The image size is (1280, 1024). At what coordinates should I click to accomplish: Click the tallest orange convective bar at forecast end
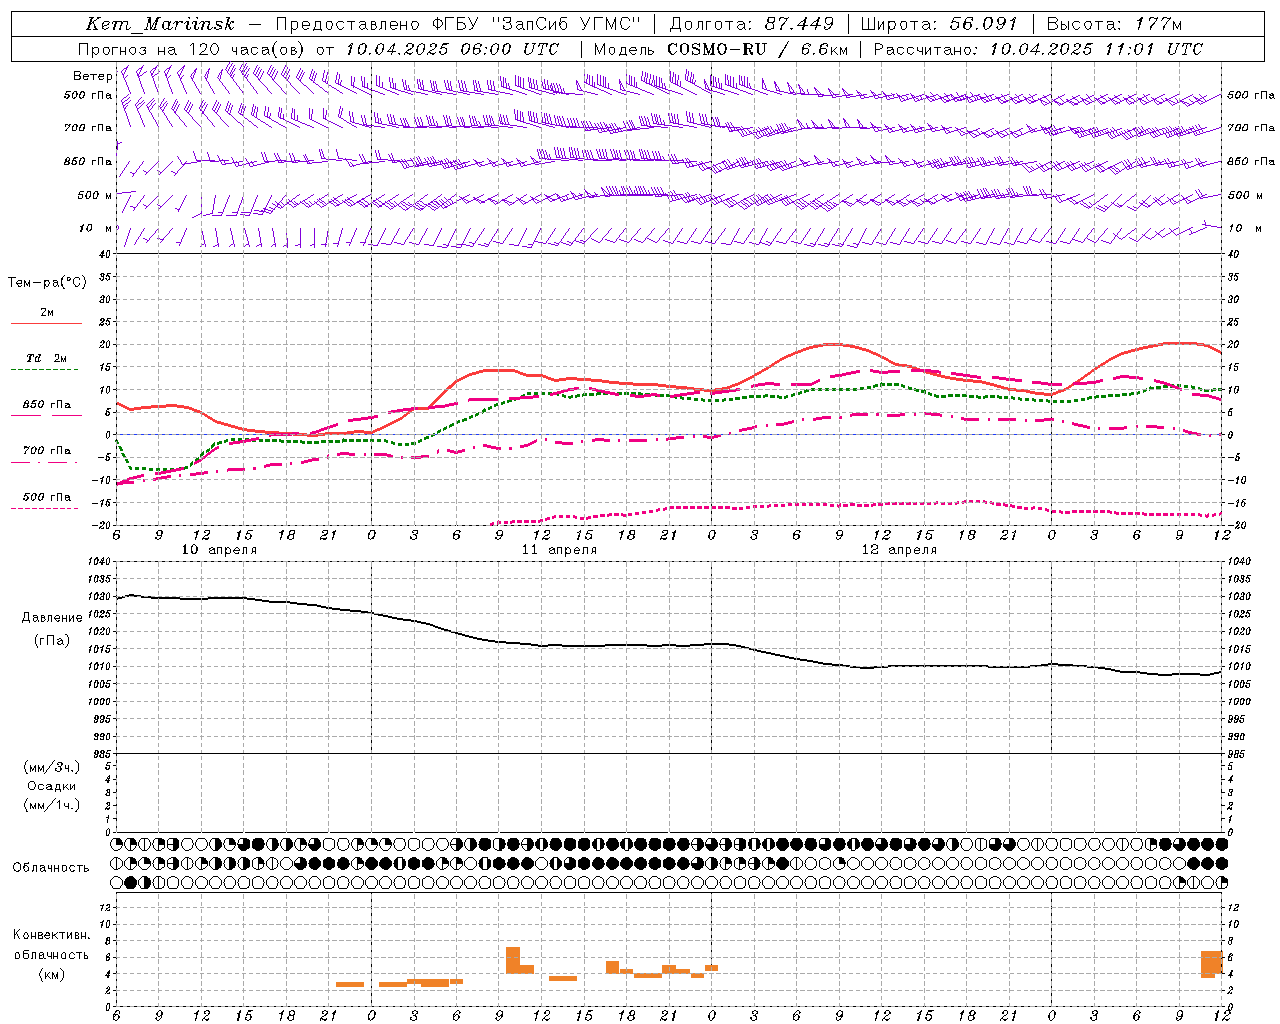(x=1212, y=964)
